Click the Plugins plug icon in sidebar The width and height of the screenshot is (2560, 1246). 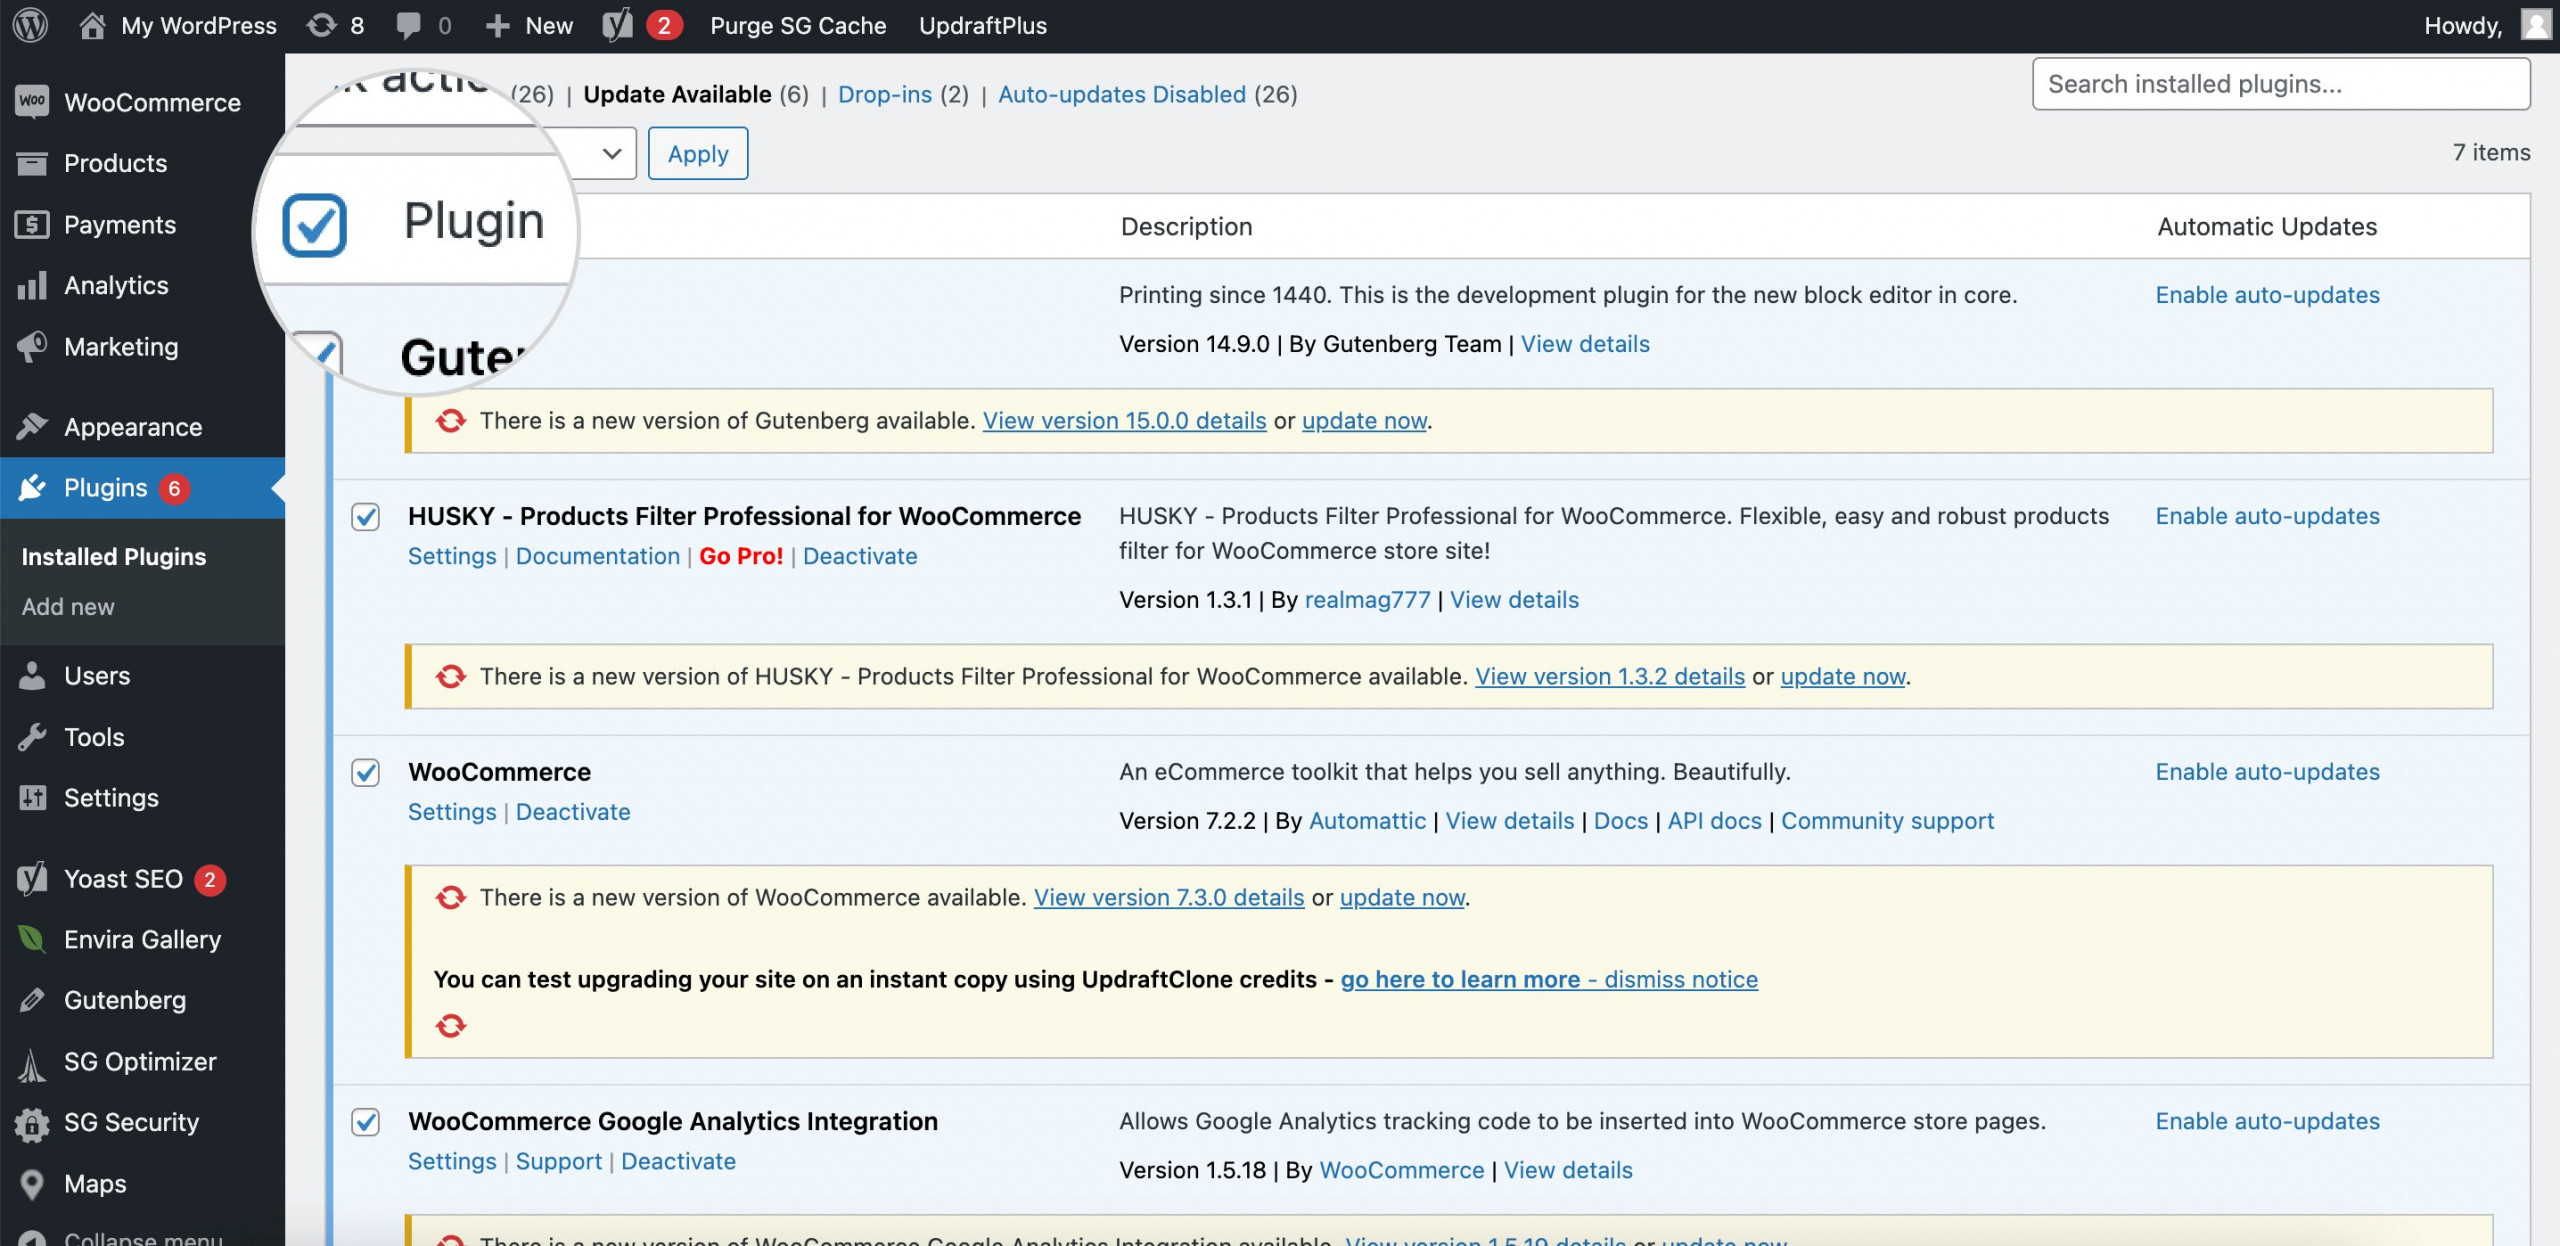[x=32, y=487]
